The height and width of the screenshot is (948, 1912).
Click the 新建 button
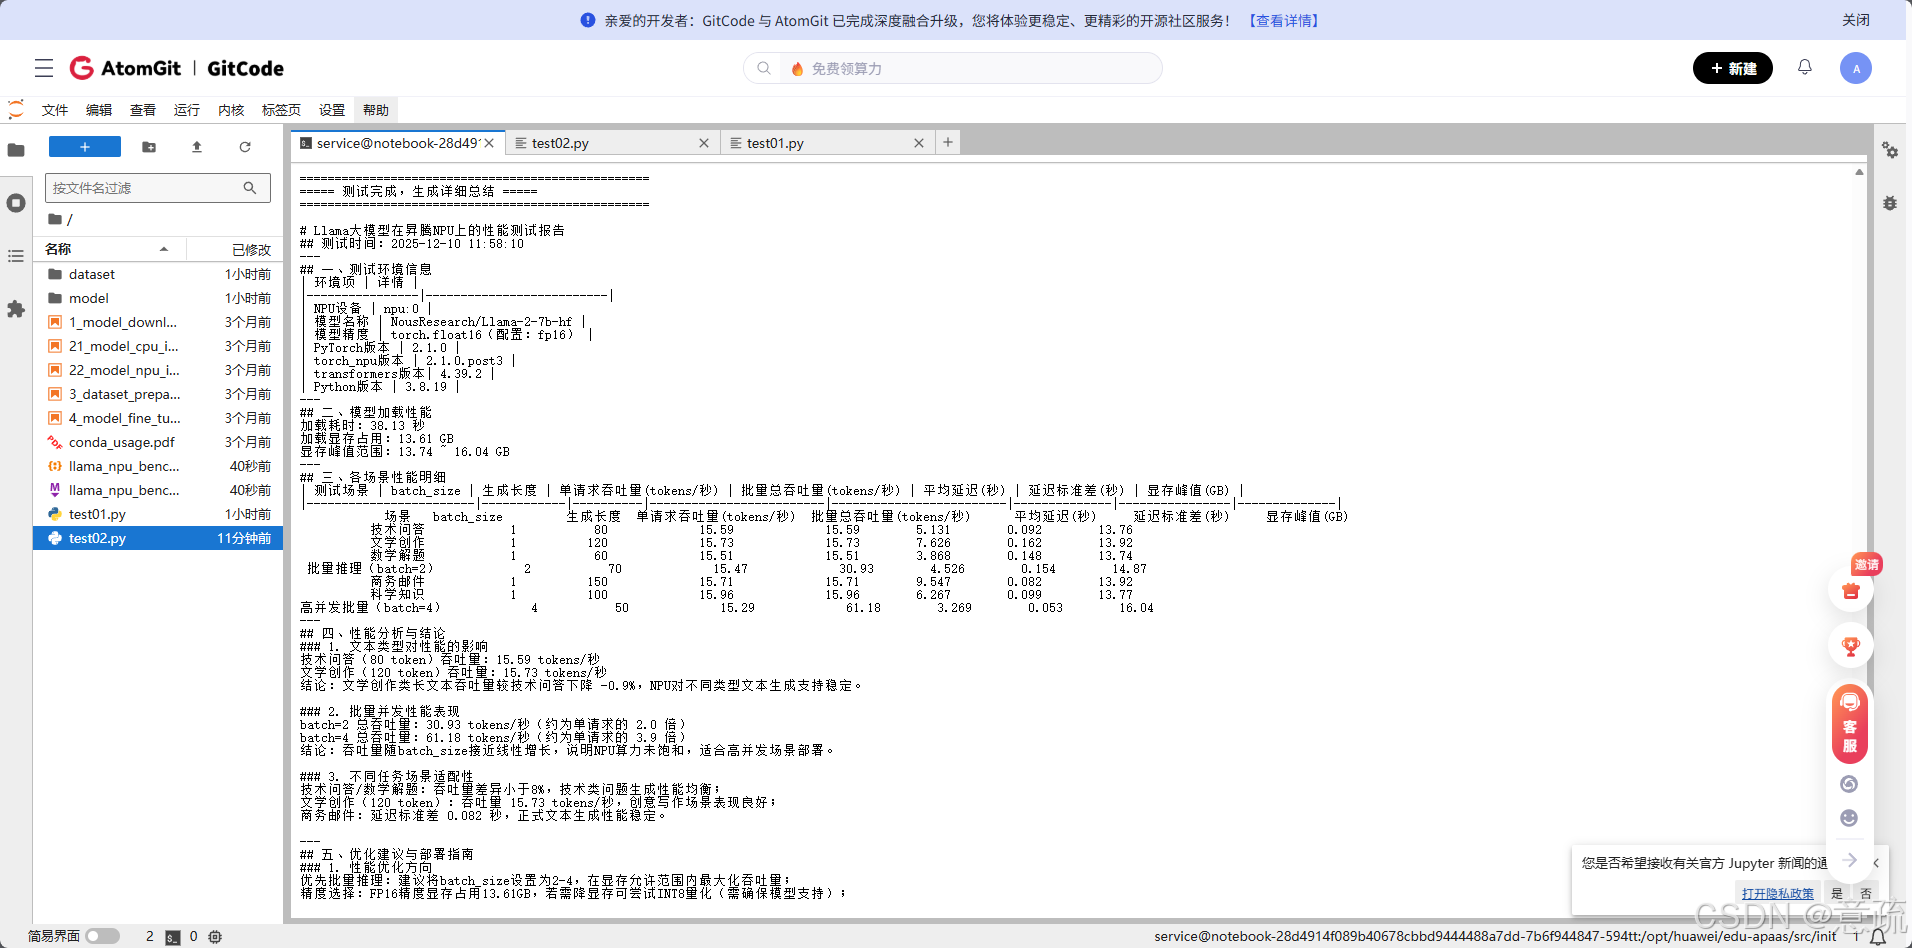click(x=1732, y=68)
